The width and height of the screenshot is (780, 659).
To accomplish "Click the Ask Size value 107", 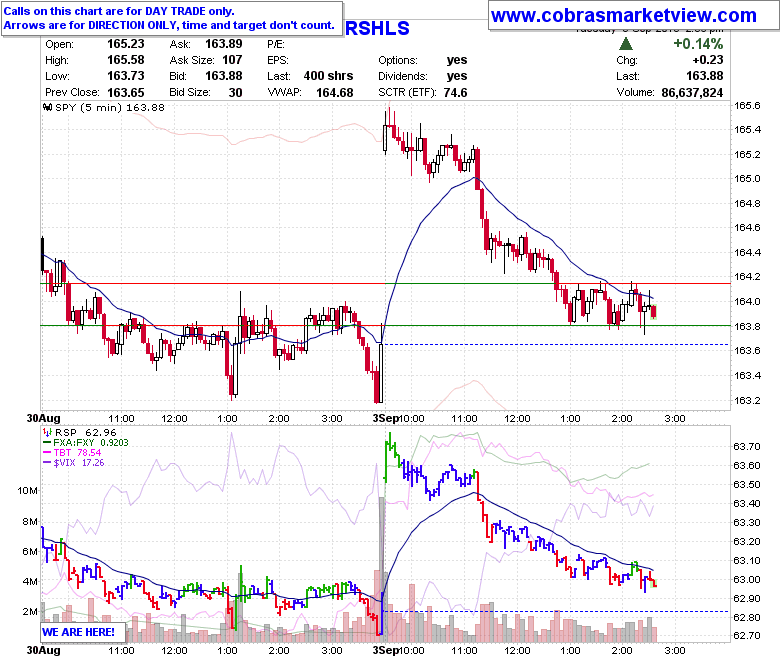I will pos(232,60).
